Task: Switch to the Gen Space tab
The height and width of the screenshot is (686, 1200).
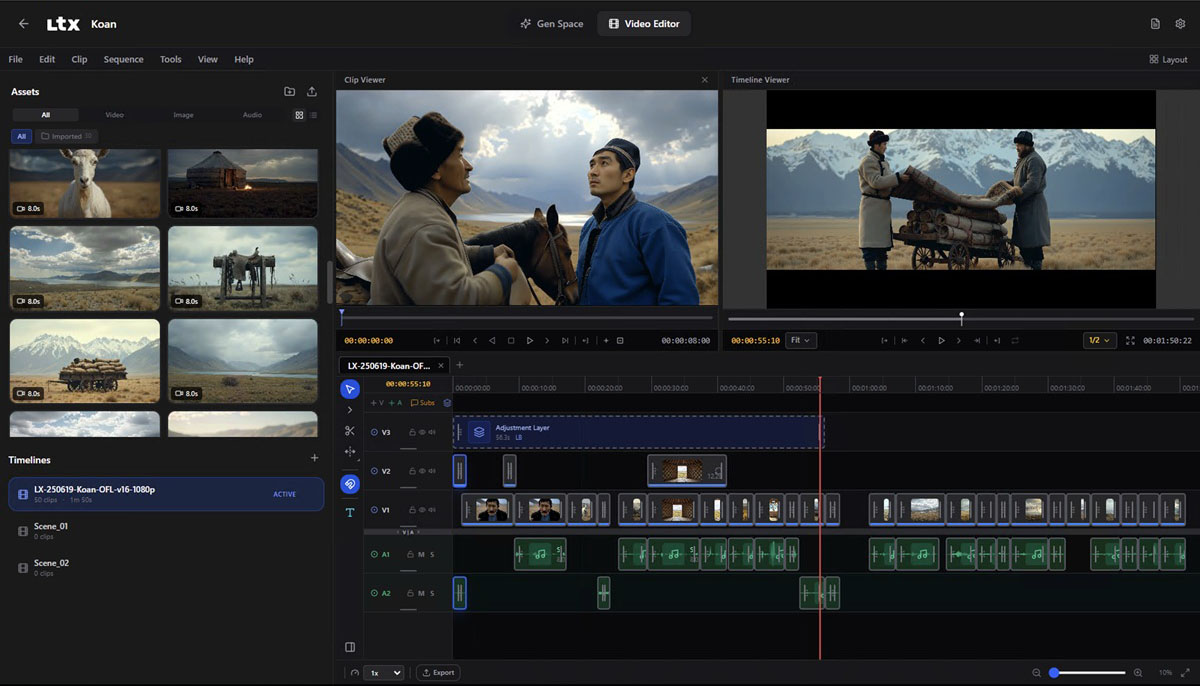Action: [552, 24]
